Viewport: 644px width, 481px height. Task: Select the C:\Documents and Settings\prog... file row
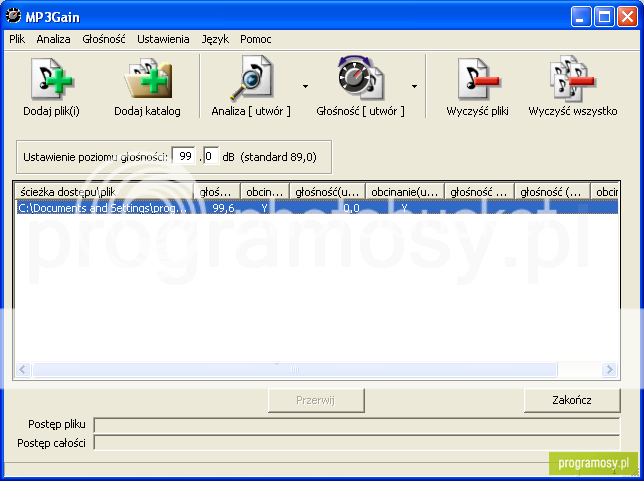[x=317, y=208]
